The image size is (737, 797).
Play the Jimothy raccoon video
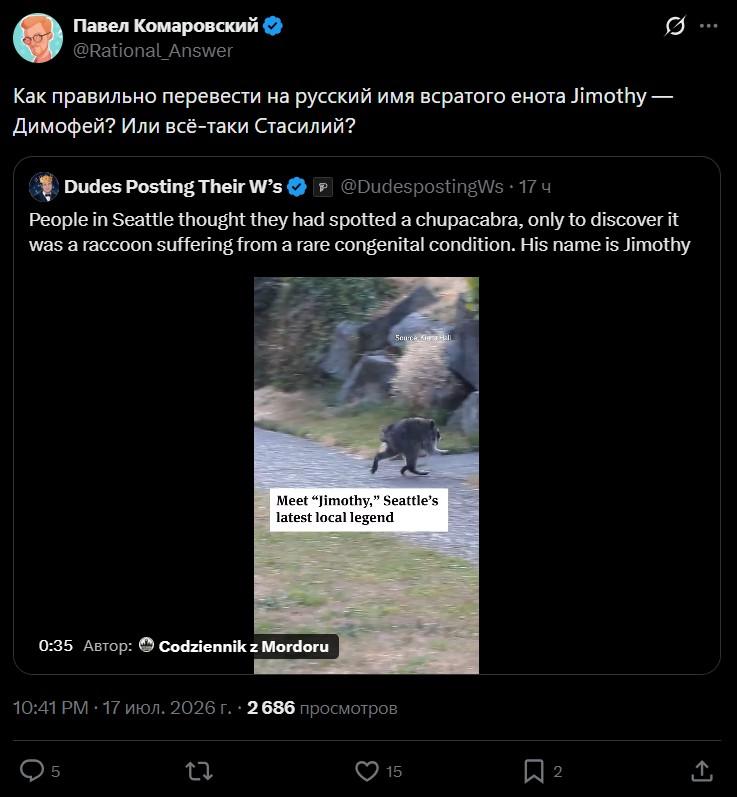click(366, 475)
